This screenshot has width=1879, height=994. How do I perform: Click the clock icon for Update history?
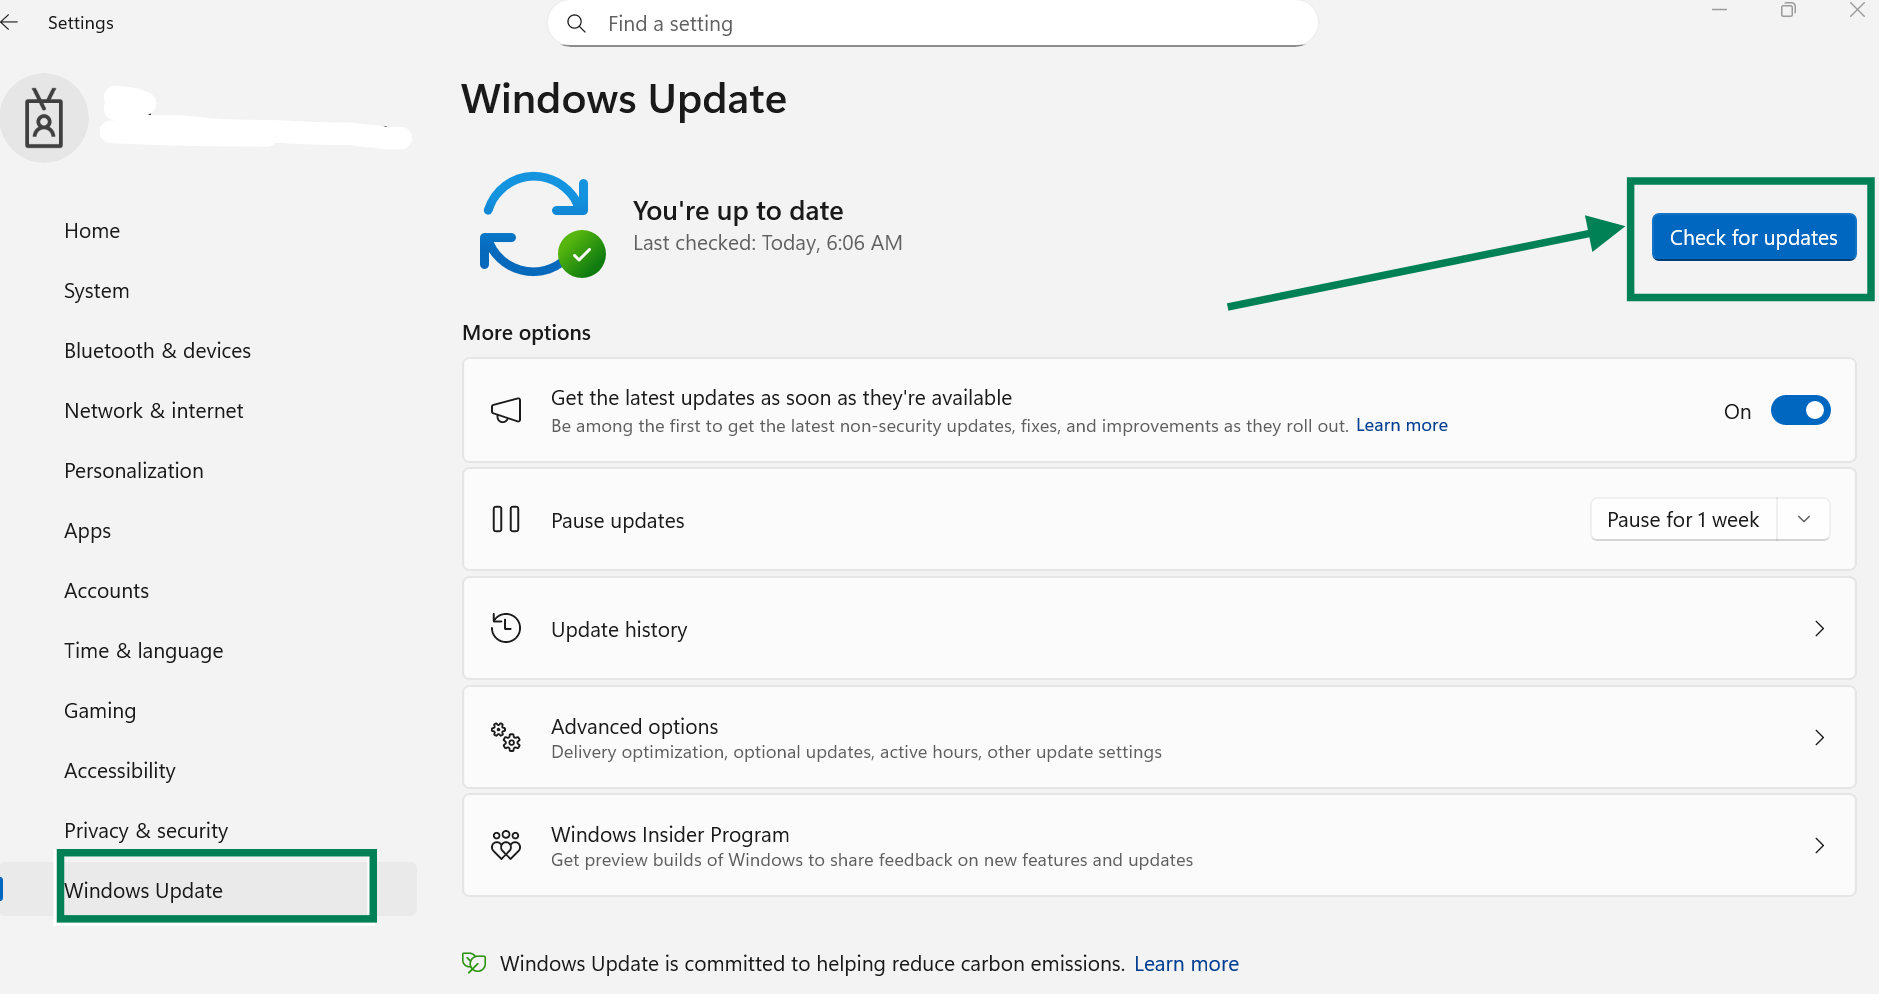(506, 628)
